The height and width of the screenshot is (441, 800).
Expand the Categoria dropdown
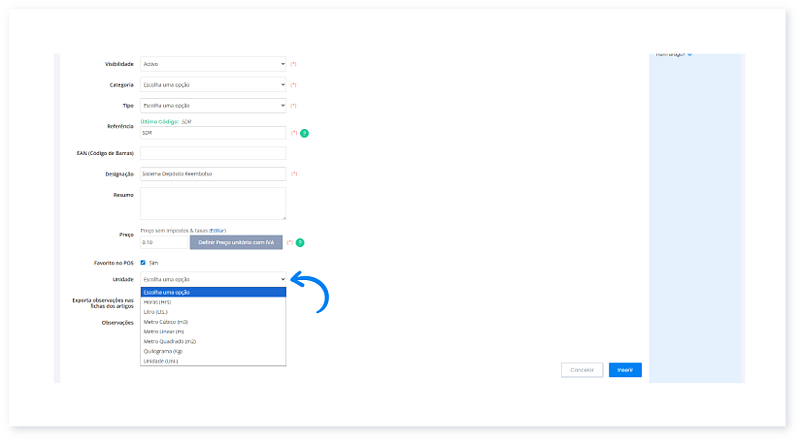213,84
